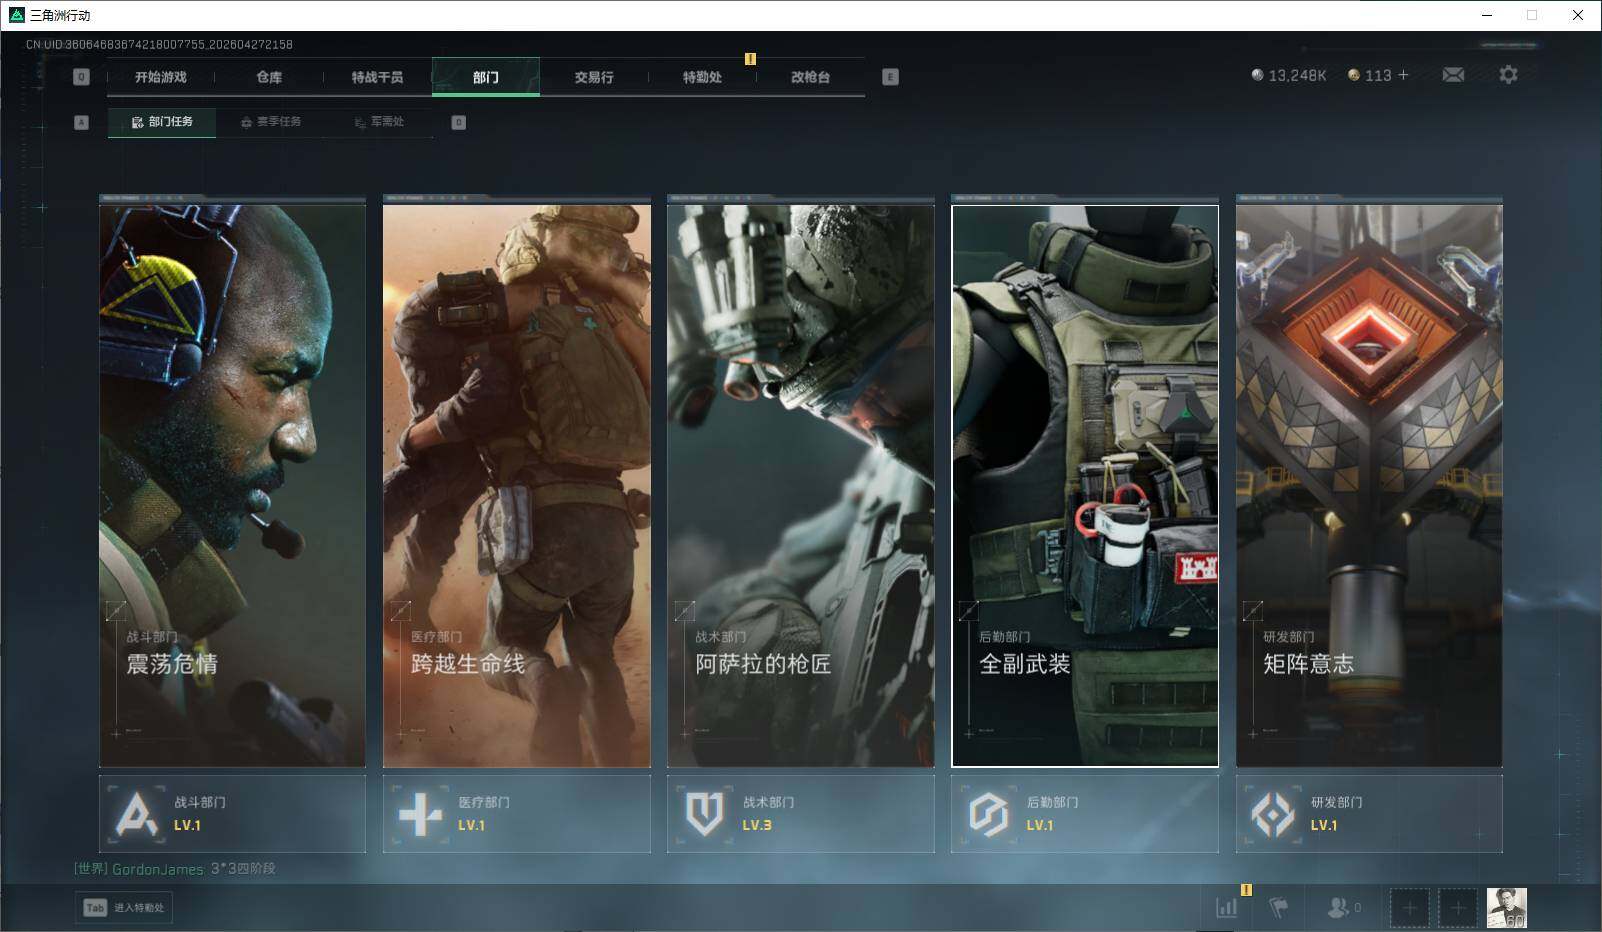Open the friends list icon

[1338, 907]
